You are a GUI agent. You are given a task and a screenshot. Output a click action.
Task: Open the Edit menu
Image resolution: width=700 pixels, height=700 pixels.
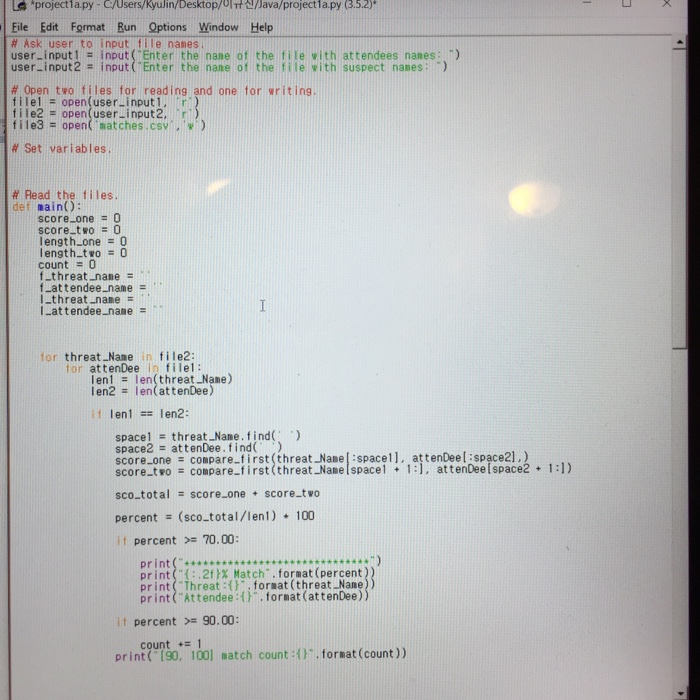pos(49,27)
